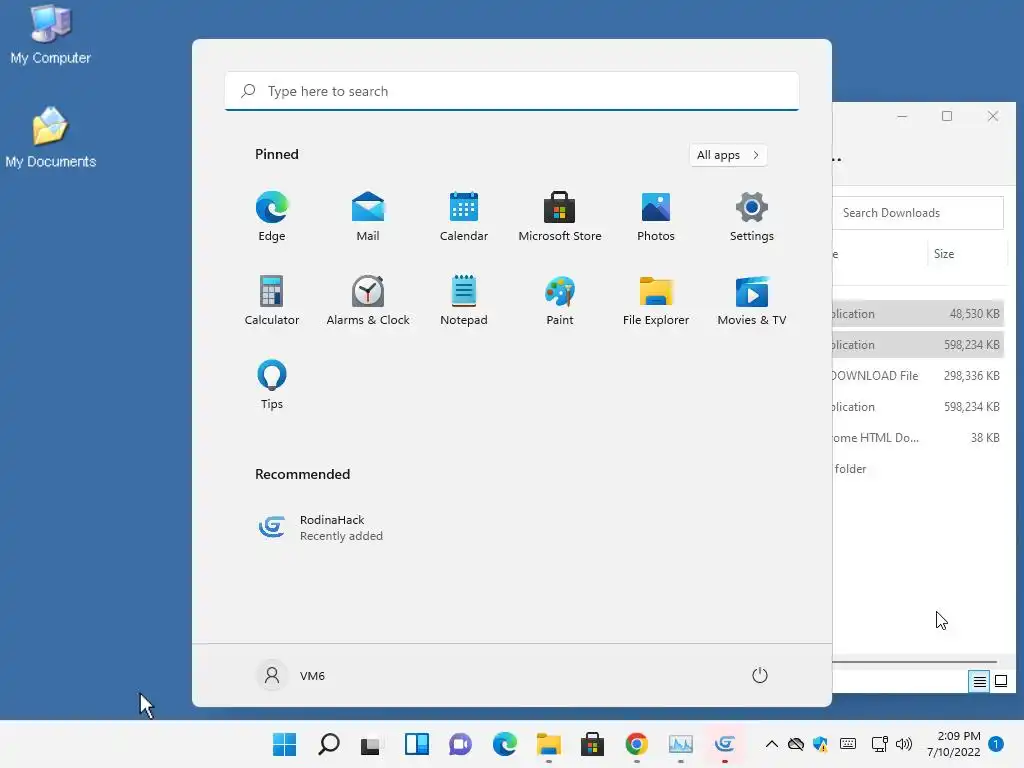Screen dimensions: 1024x768
Task: Open Windows Security tray icon
Action: click(820, 744)
